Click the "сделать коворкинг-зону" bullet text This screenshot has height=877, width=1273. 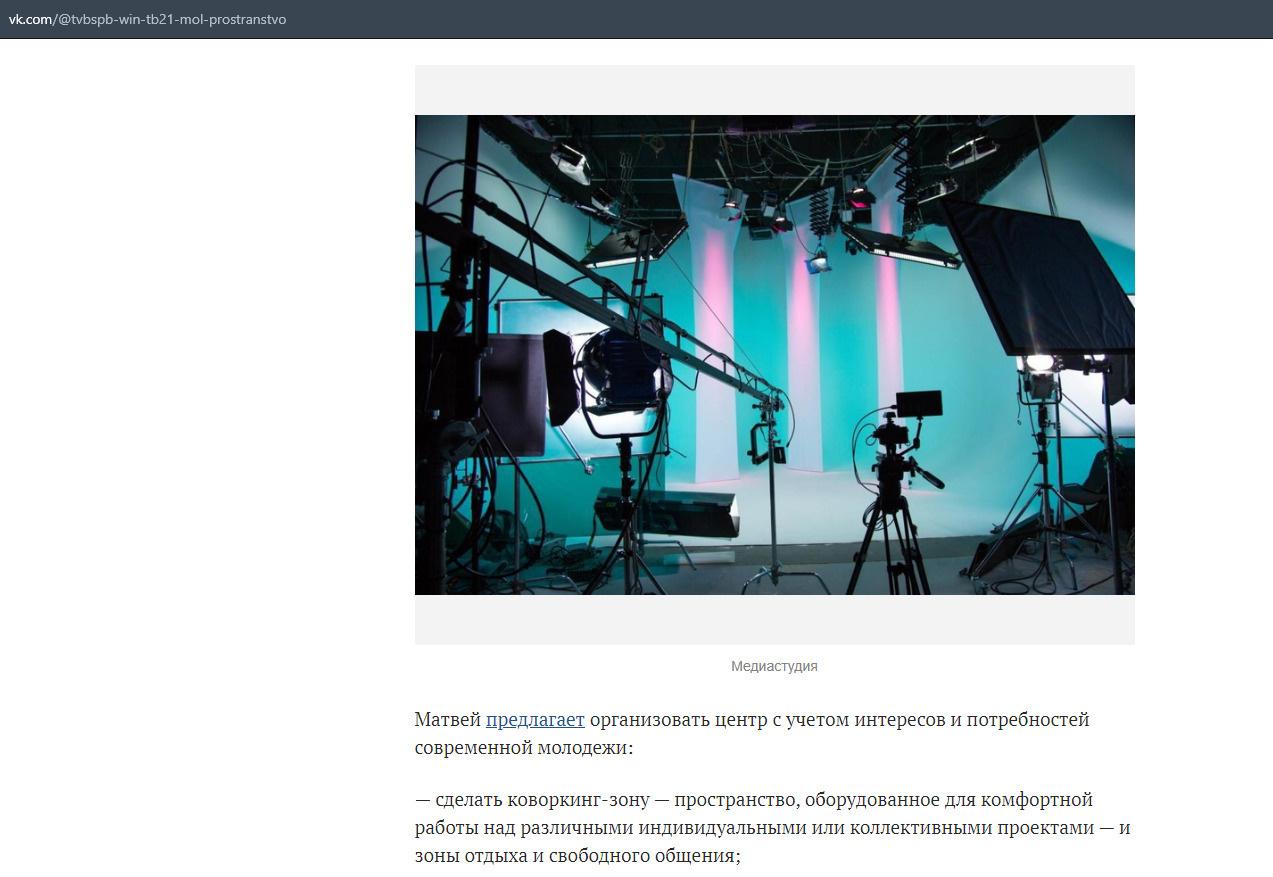point(772,828)
